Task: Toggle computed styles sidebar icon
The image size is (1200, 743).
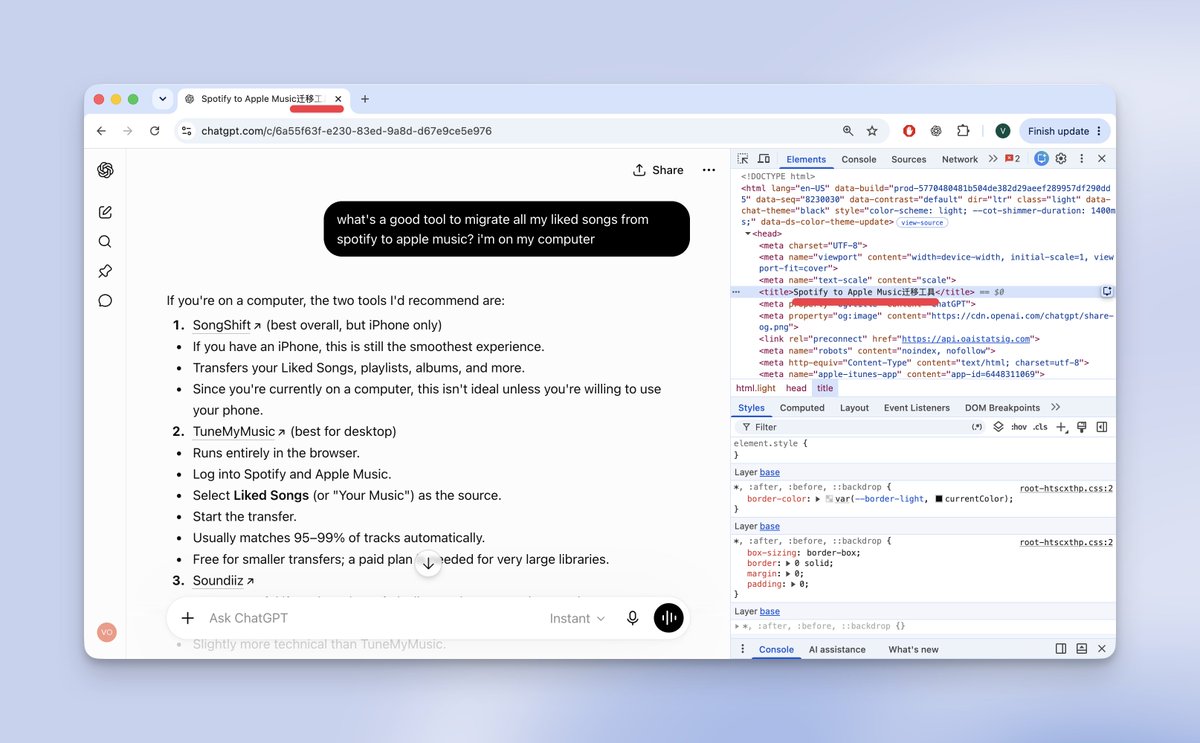Action: point(1101,427)
